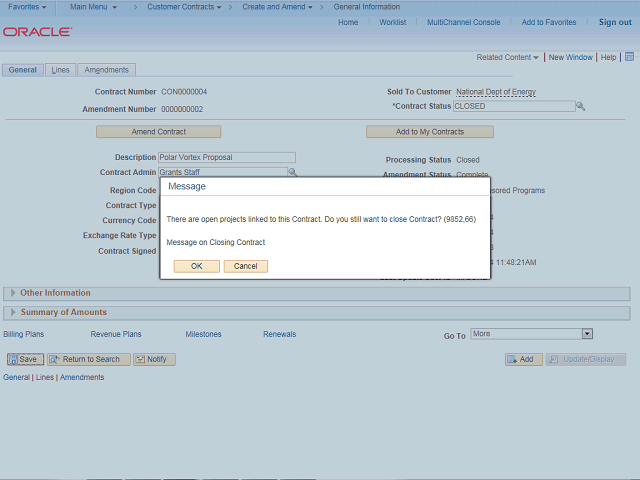The image size is (640, 480).
Task: Open the Home link
Action: point(348,22)
